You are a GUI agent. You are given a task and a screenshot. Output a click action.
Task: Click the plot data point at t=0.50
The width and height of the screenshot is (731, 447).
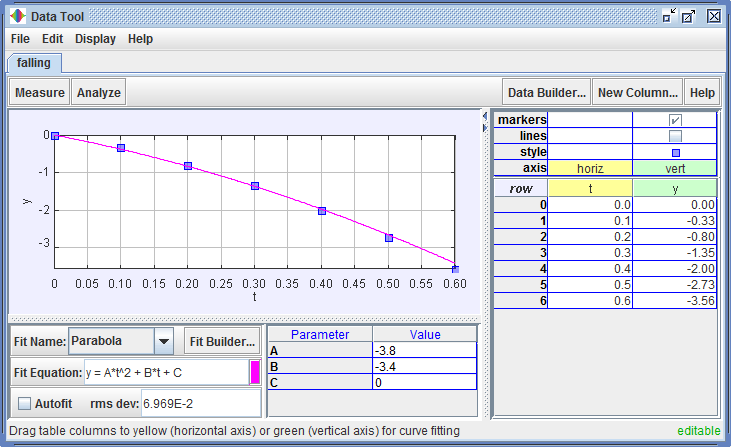tap(389, 238)
